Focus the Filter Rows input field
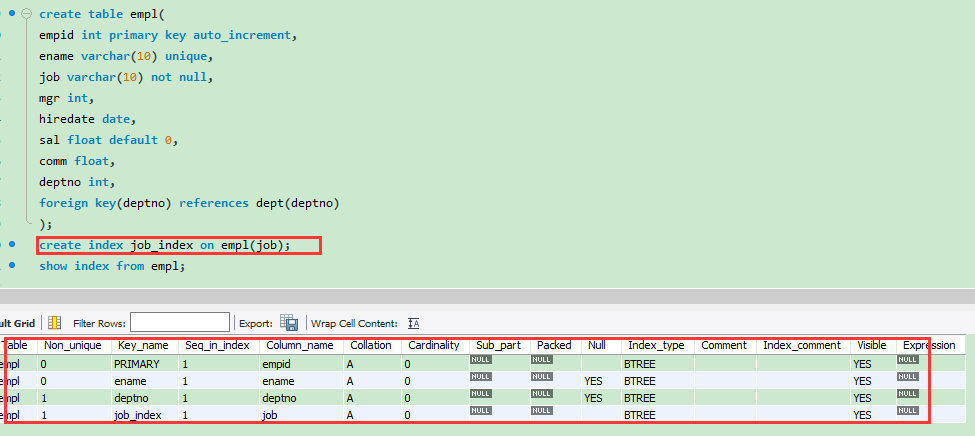This screenshot has height=436, width=975. tap(180, 322)
